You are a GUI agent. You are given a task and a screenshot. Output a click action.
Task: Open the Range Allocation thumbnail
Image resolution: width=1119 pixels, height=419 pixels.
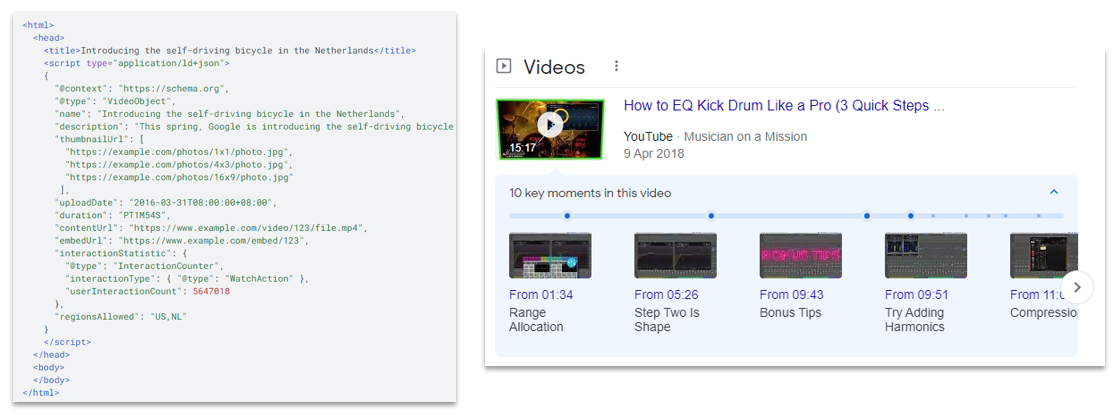(x=550, y=256)
